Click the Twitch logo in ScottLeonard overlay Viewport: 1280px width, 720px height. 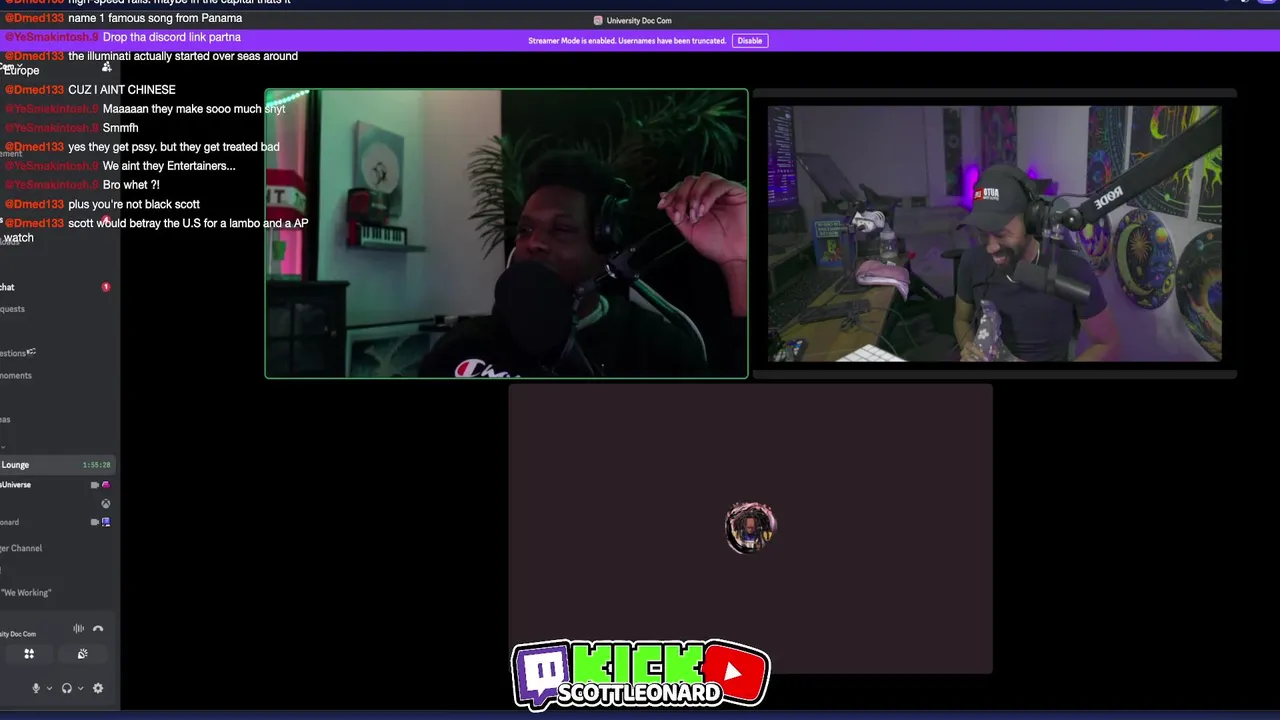pos(543,674)
